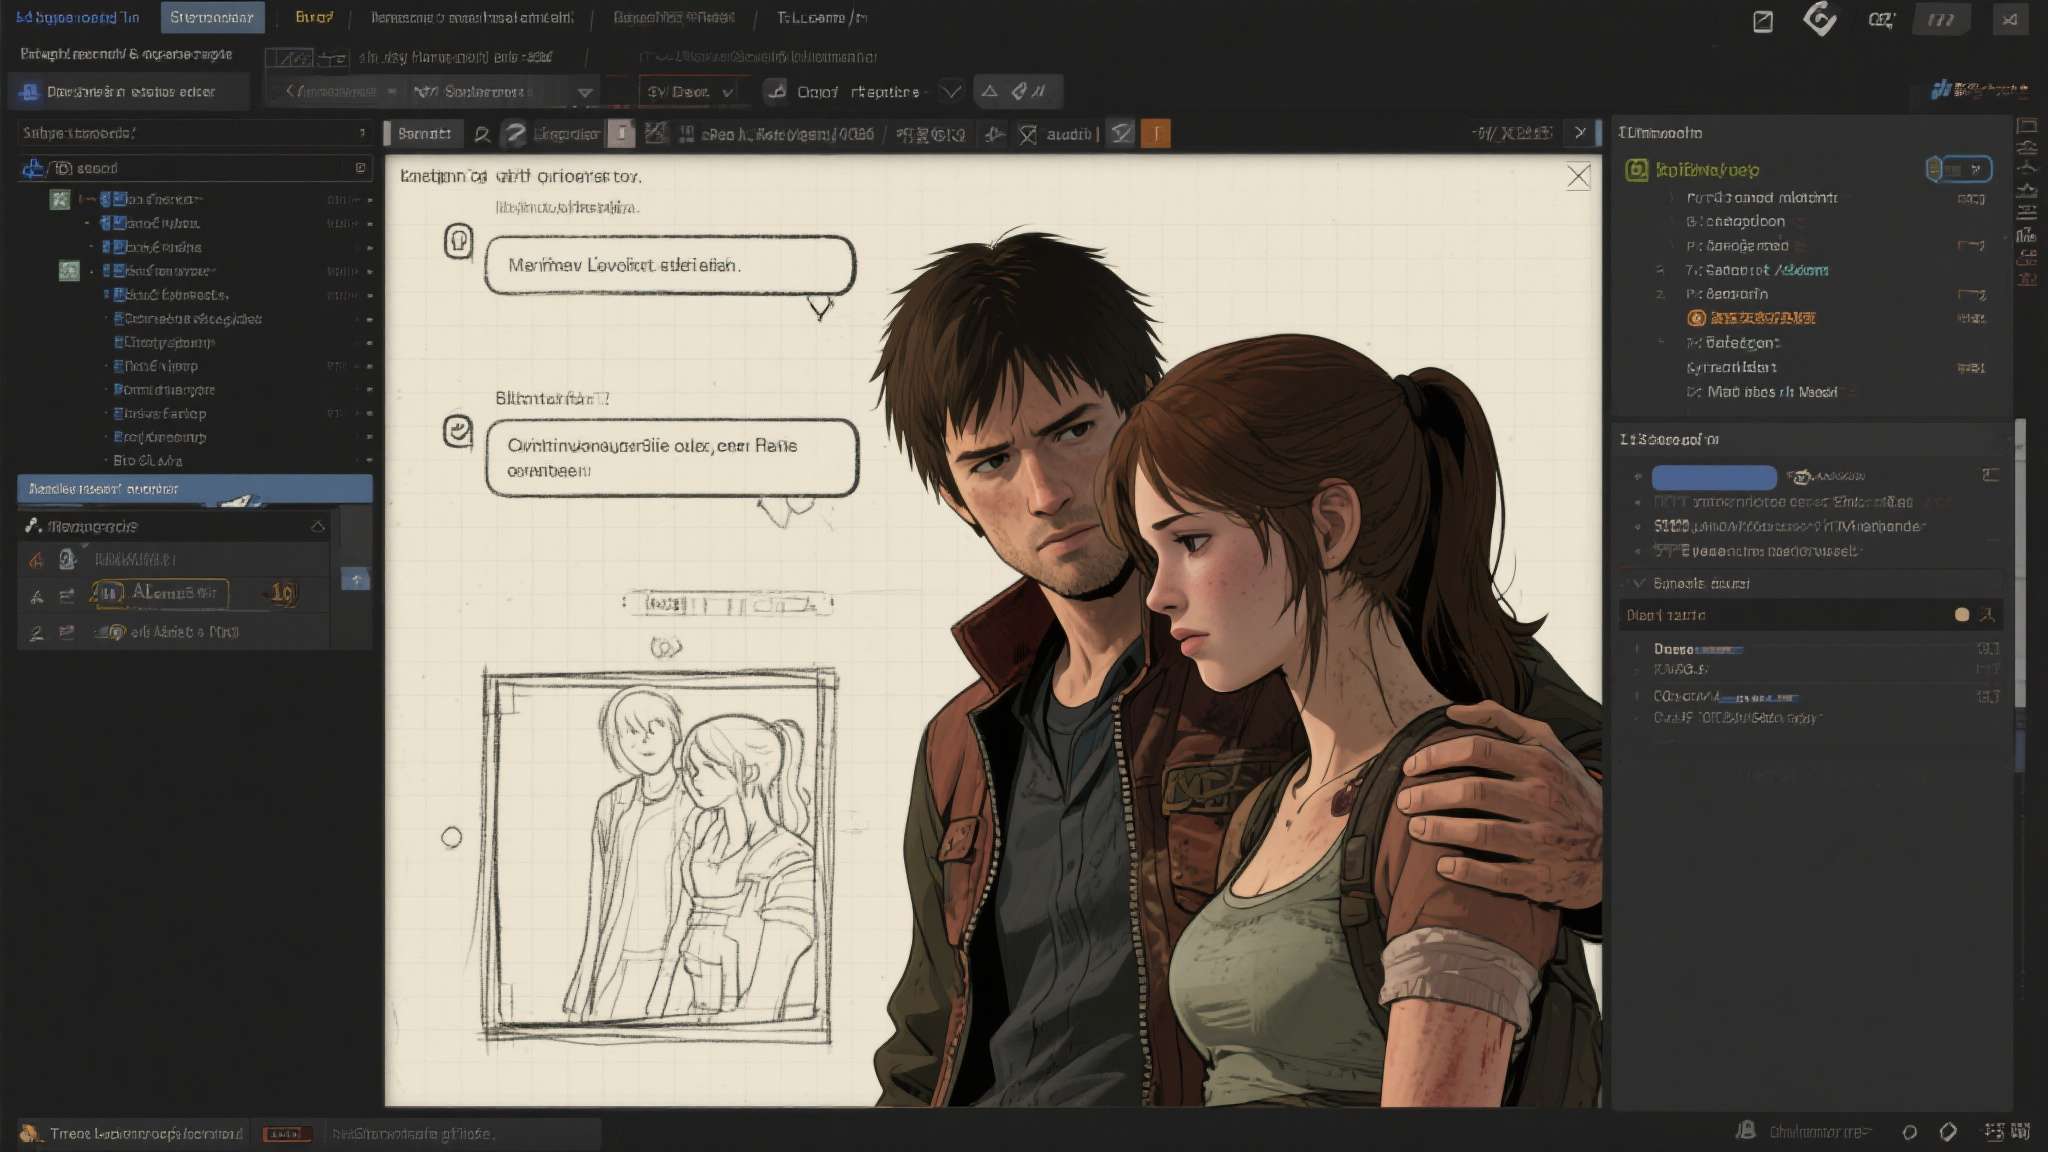The image size is (2048, 1152).
Task: Open the orange-text tab in the top bar
Action: [314, 17]
